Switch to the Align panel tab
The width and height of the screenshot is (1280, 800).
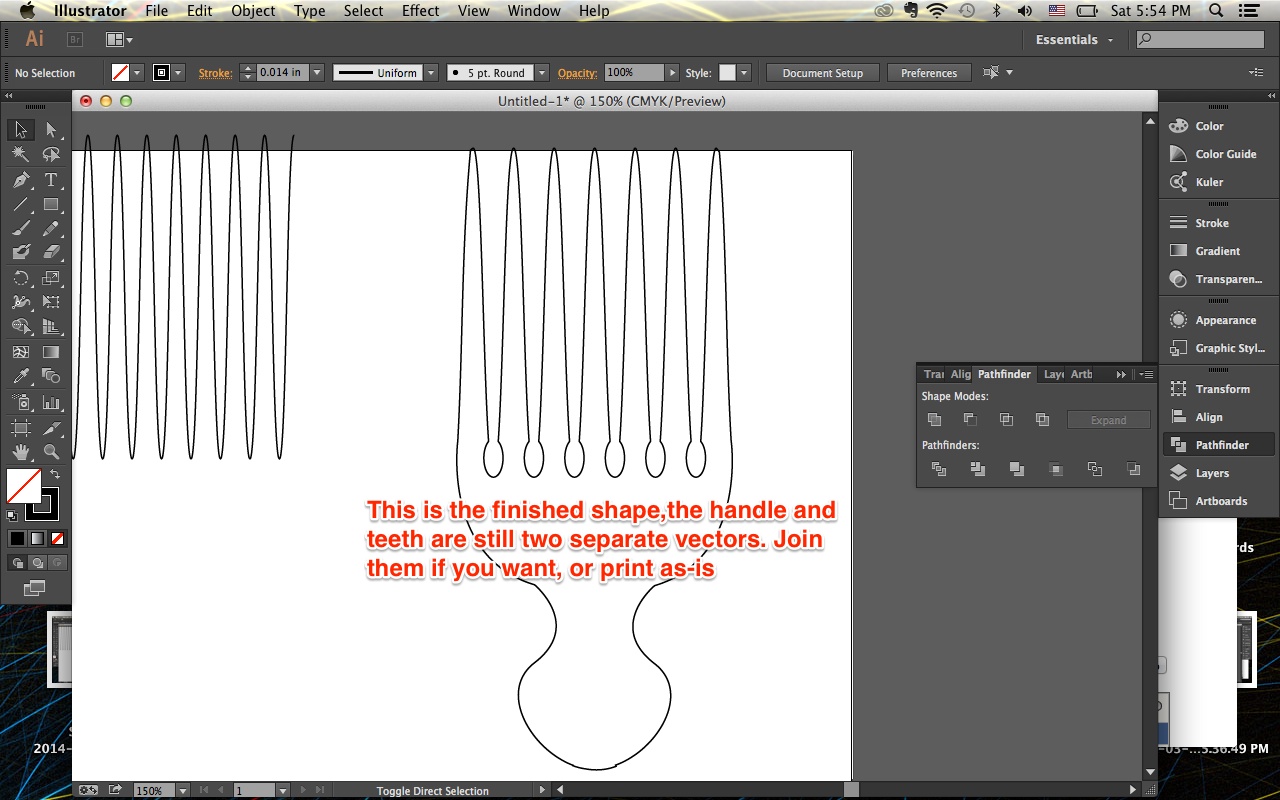coord(961,374)
